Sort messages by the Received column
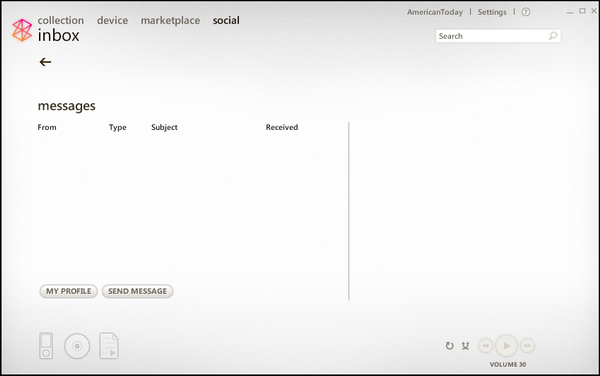Screen dimensions: 600x376 tap(282, 127)
